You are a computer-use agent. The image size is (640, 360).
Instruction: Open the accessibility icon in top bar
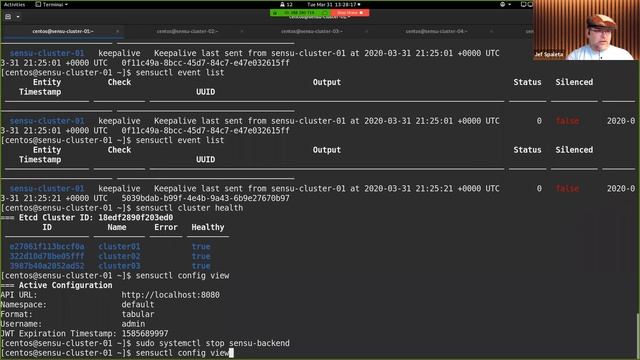(x=502, y=4)
